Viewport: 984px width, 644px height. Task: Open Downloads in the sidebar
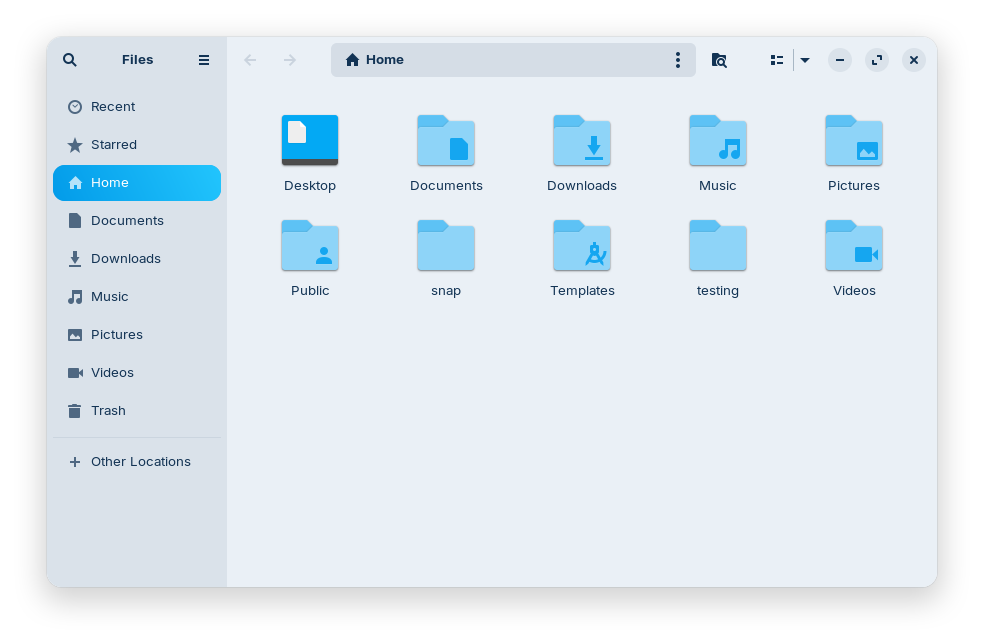pyautogui.click(x=137, y=259)
